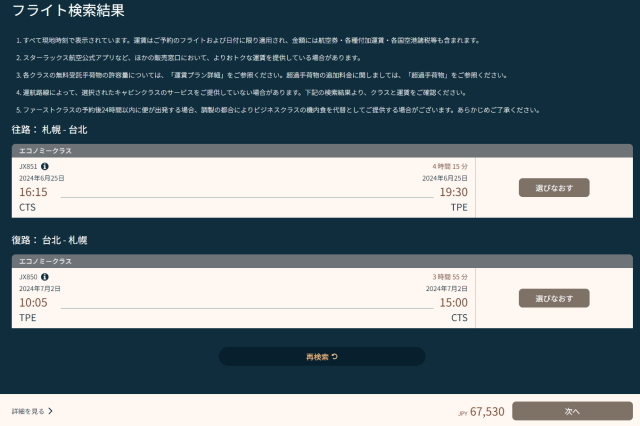Click the refresh arrow icon in 再検索
The height and width of the screenshot is (426, 640).
click(335, 356)
